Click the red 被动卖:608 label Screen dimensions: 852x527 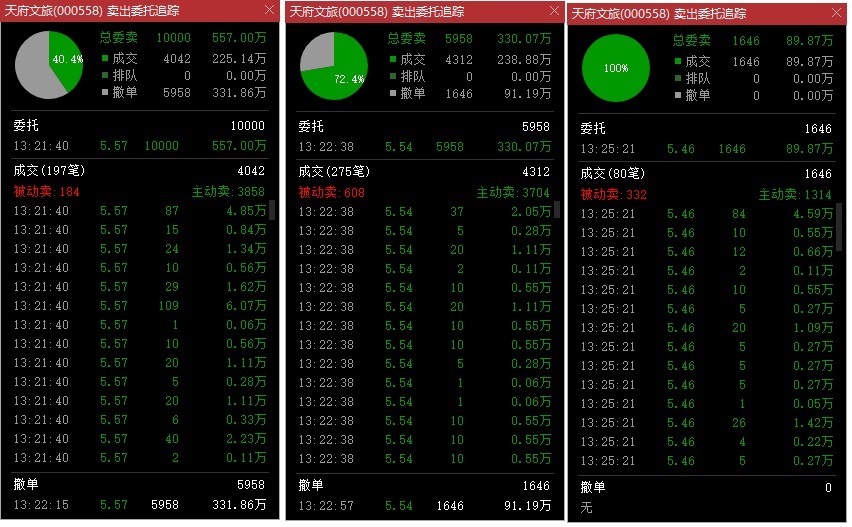click(x=331, y=192)
